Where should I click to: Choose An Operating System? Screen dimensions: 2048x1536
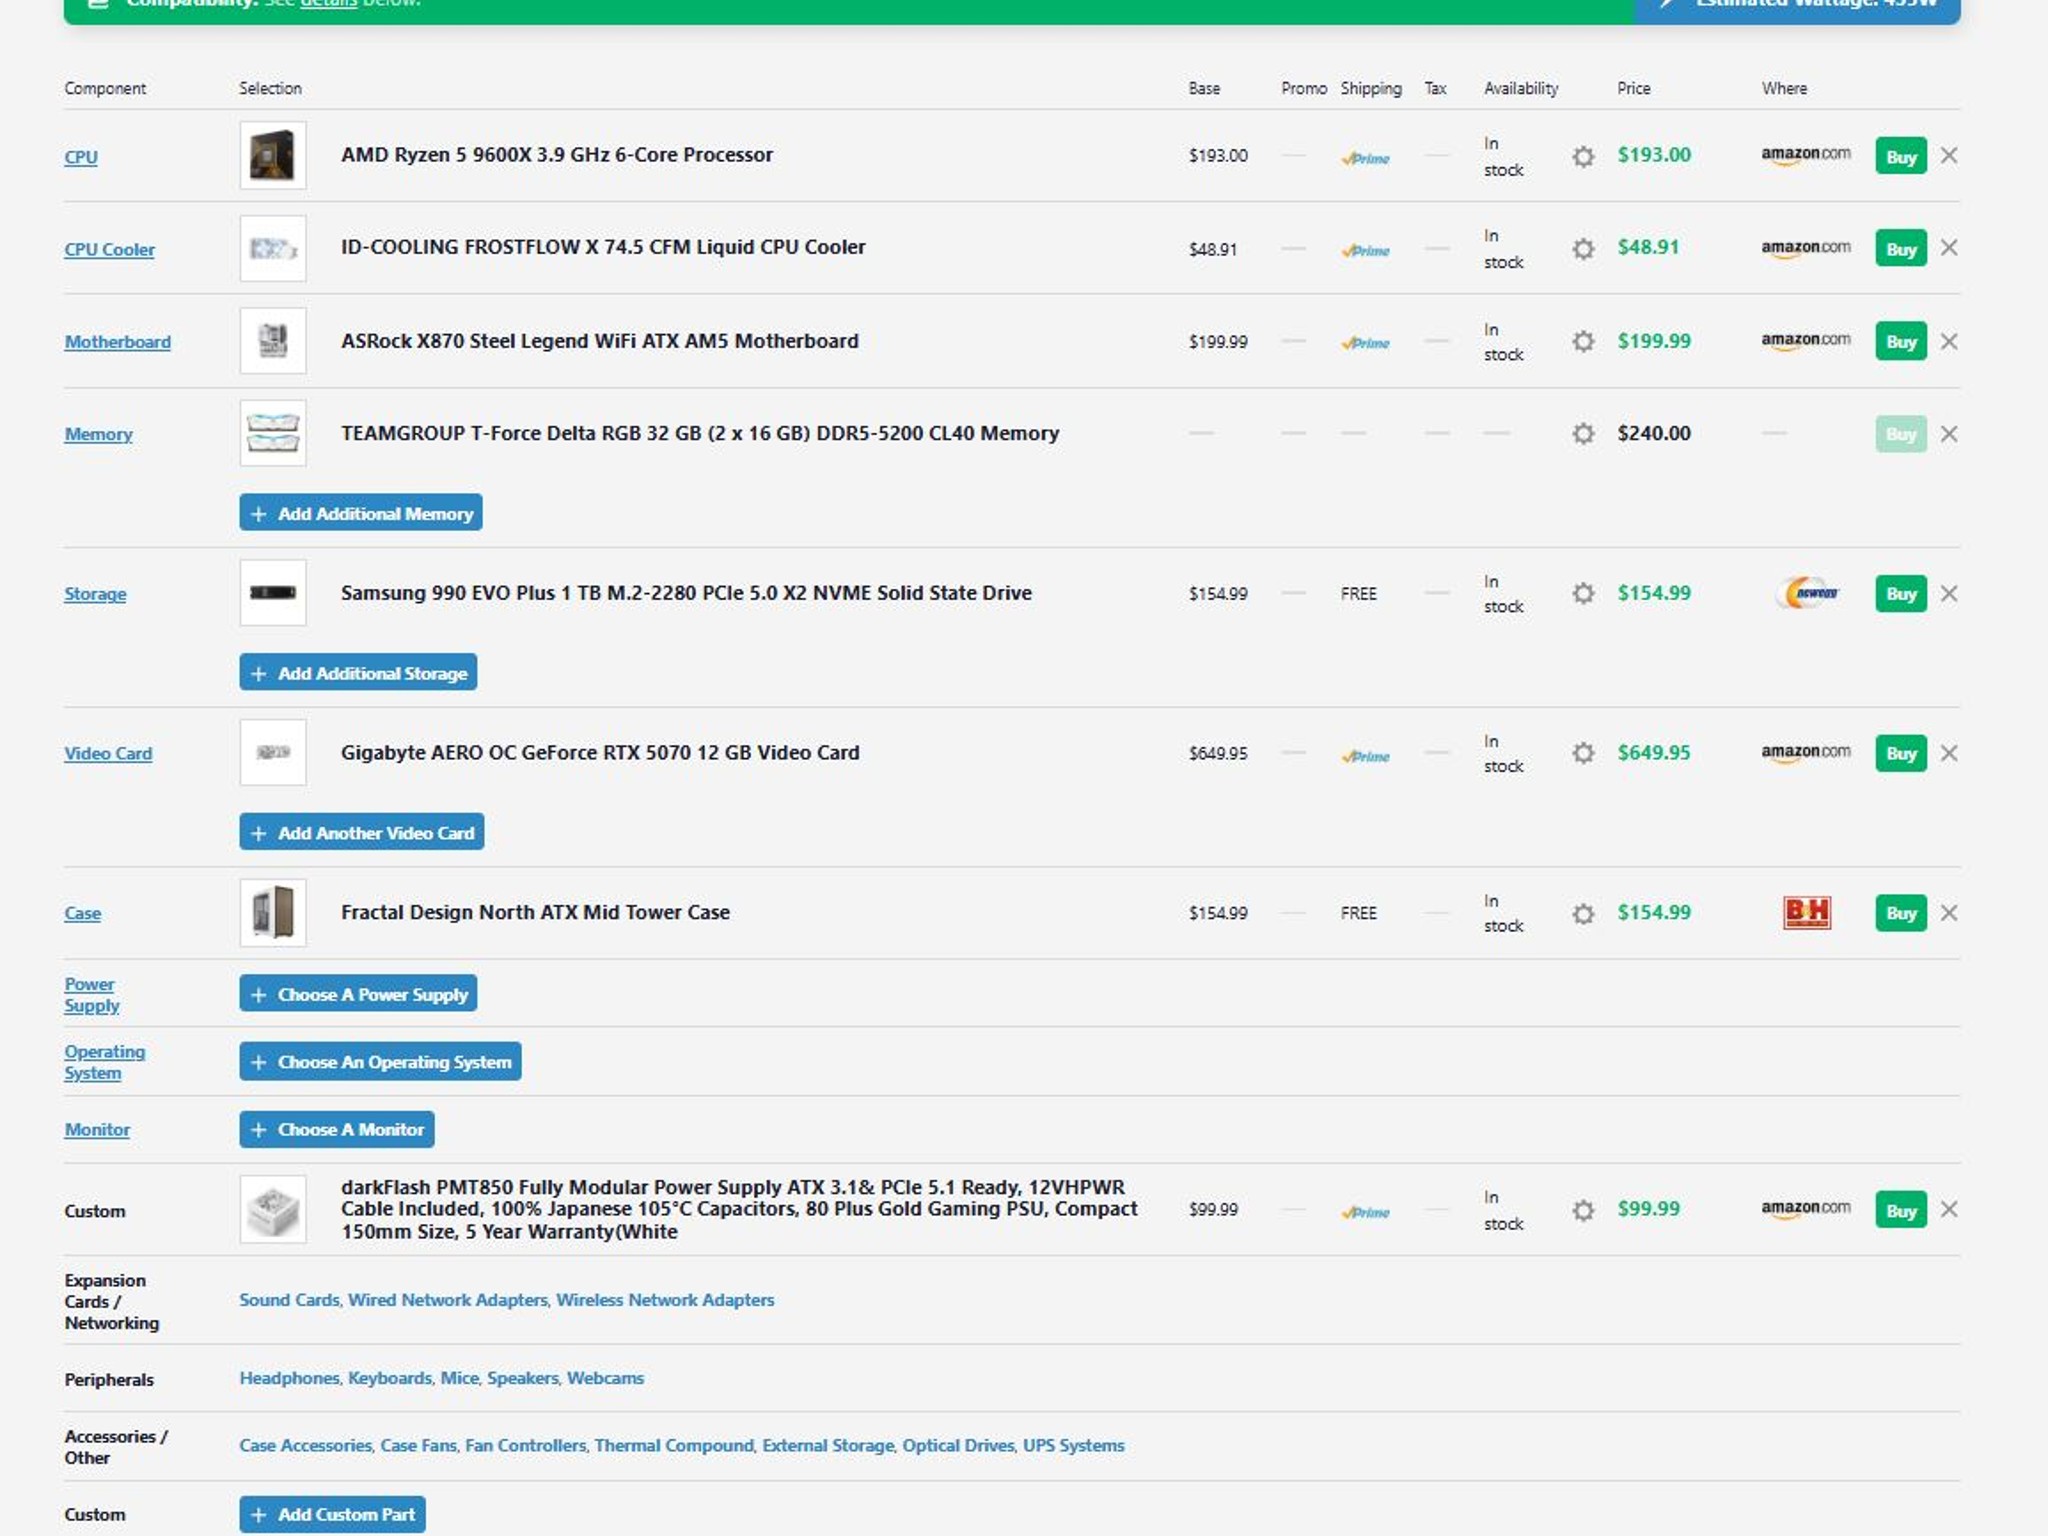click(x=380, y=1061)
